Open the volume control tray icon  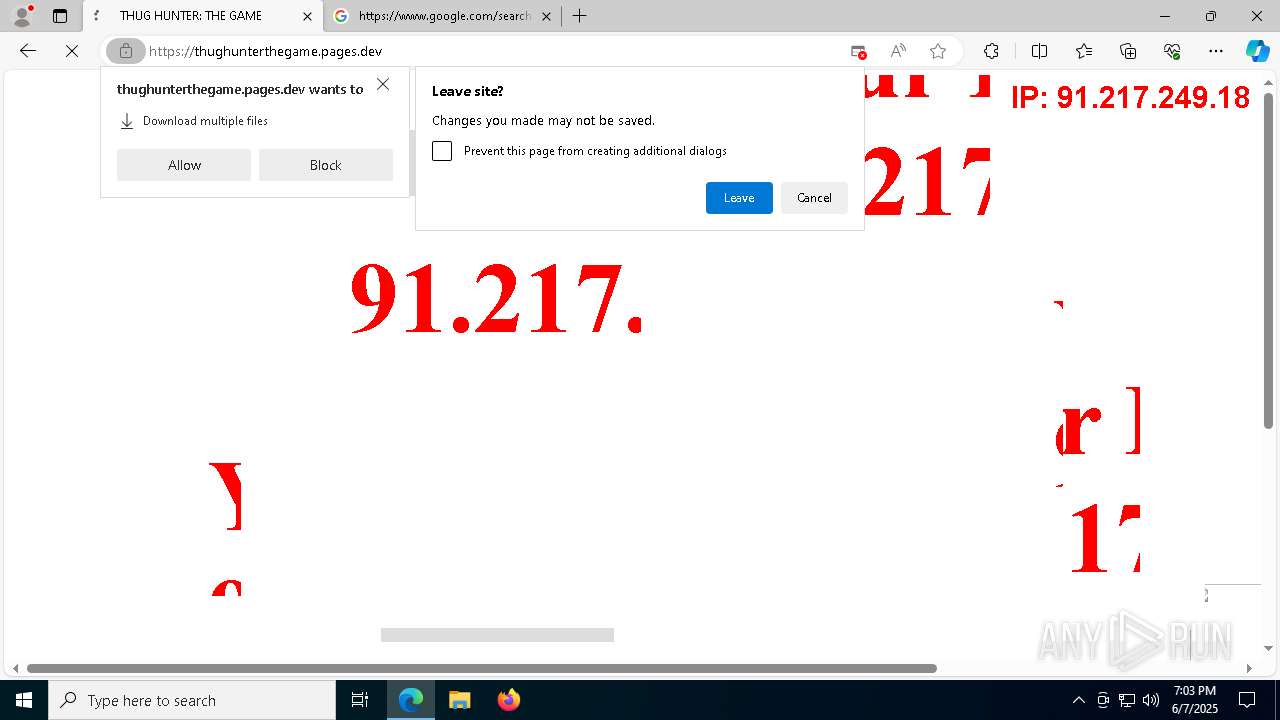tap(1151, 700)
